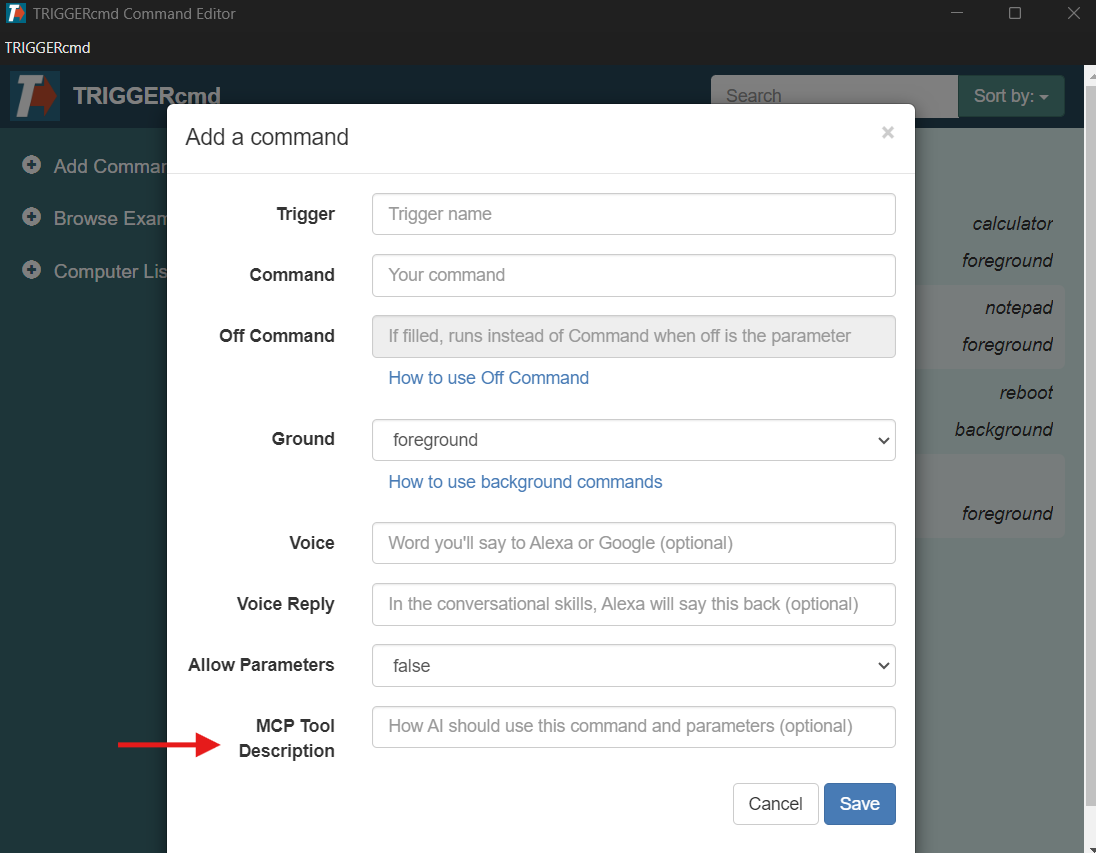Focus the MCP Tool Description field
The image size is (1096, 853).
click(633, 726)
